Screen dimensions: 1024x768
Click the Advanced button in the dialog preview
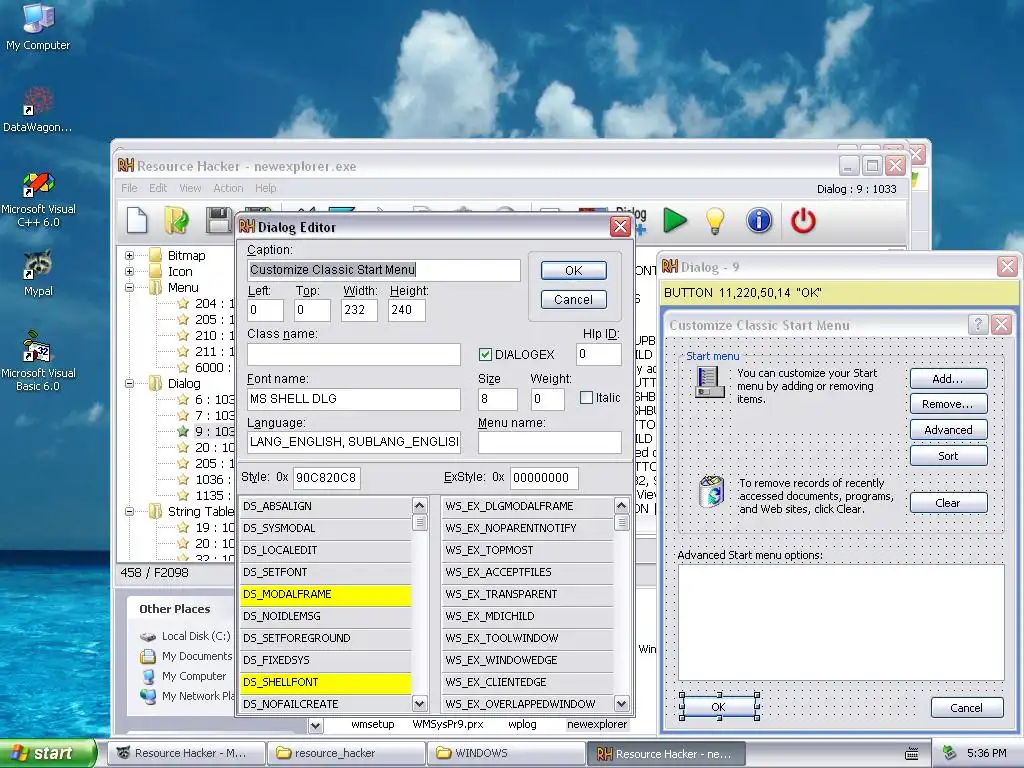click(x=948, y=430)
